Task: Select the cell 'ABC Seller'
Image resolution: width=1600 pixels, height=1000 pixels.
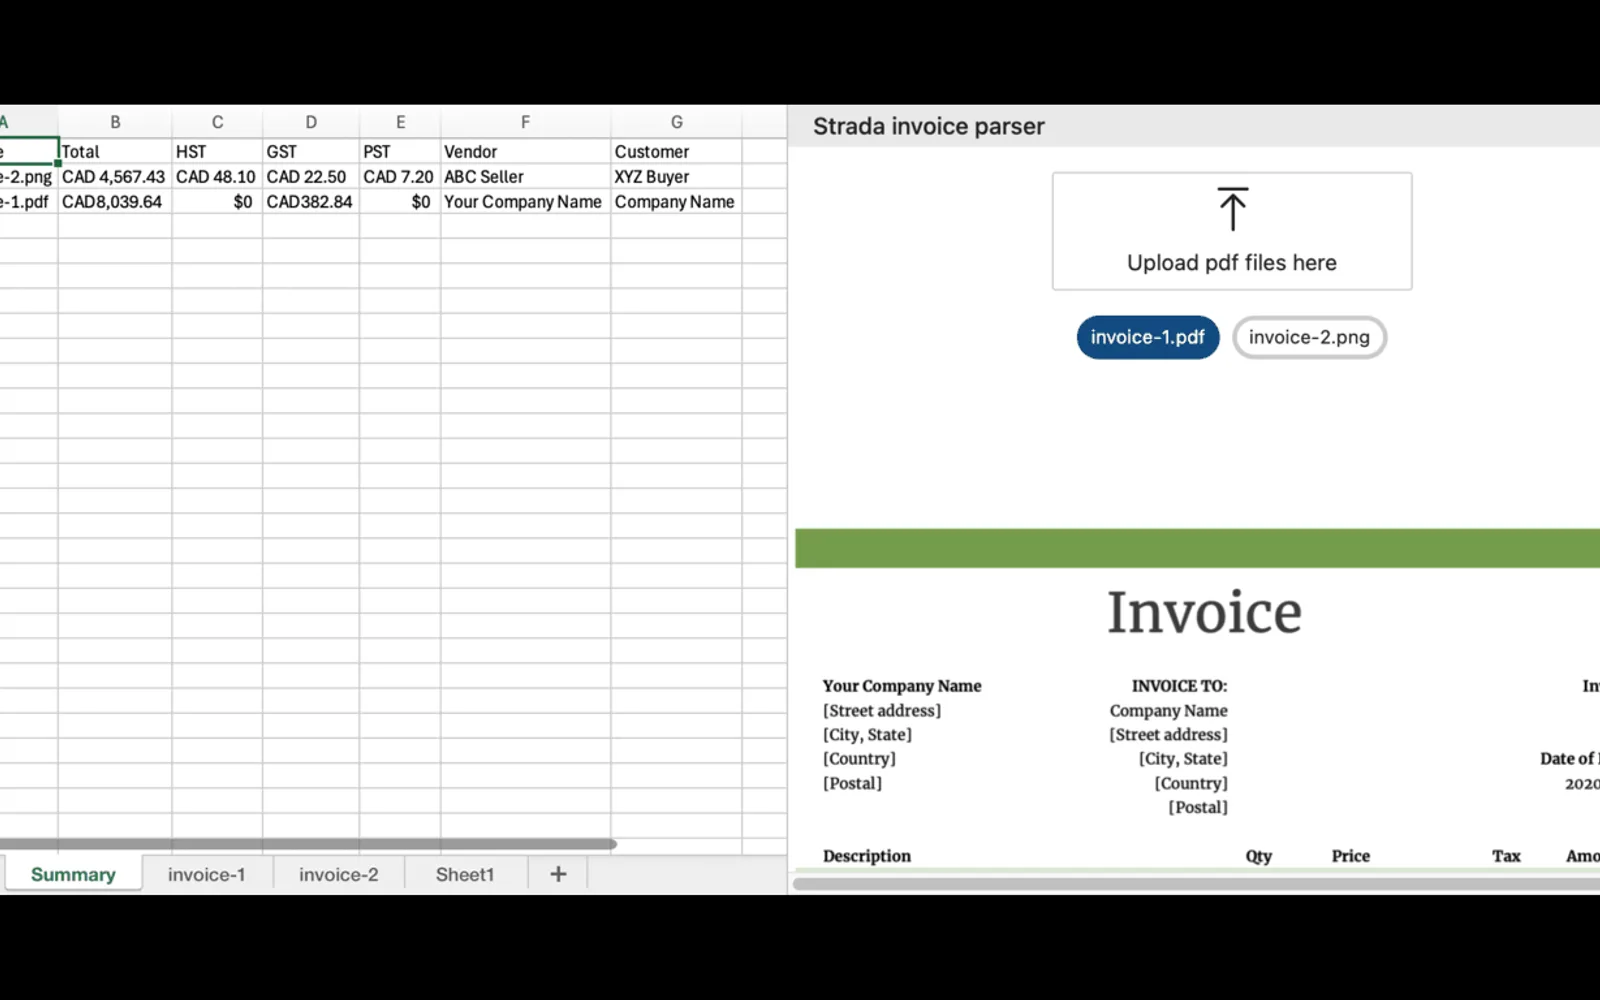Action: click(x=525, y=177)
